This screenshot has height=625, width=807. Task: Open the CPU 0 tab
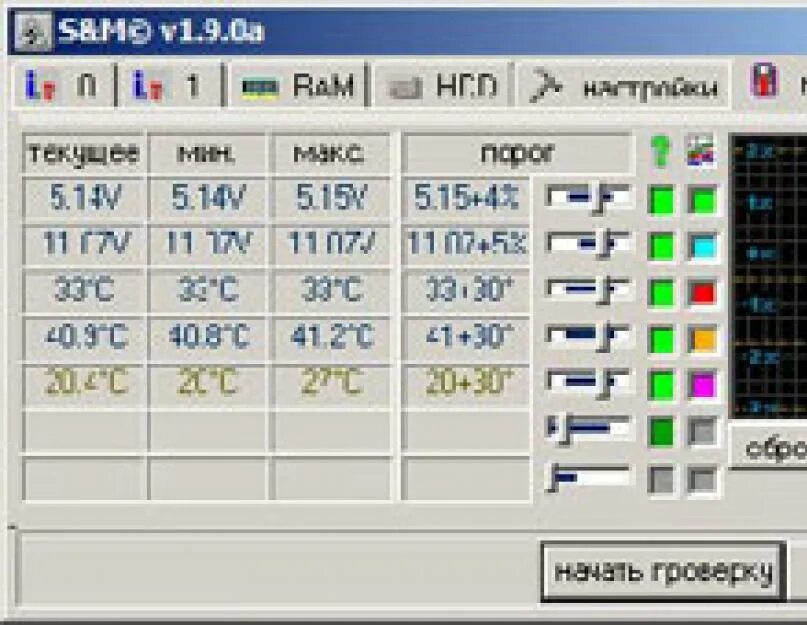click(x=63, y=85)
